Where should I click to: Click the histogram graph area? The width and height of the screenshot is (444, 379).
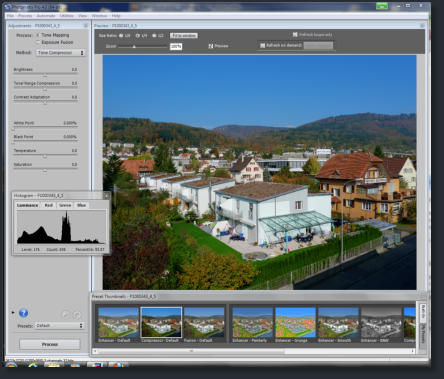click(61, 227)
